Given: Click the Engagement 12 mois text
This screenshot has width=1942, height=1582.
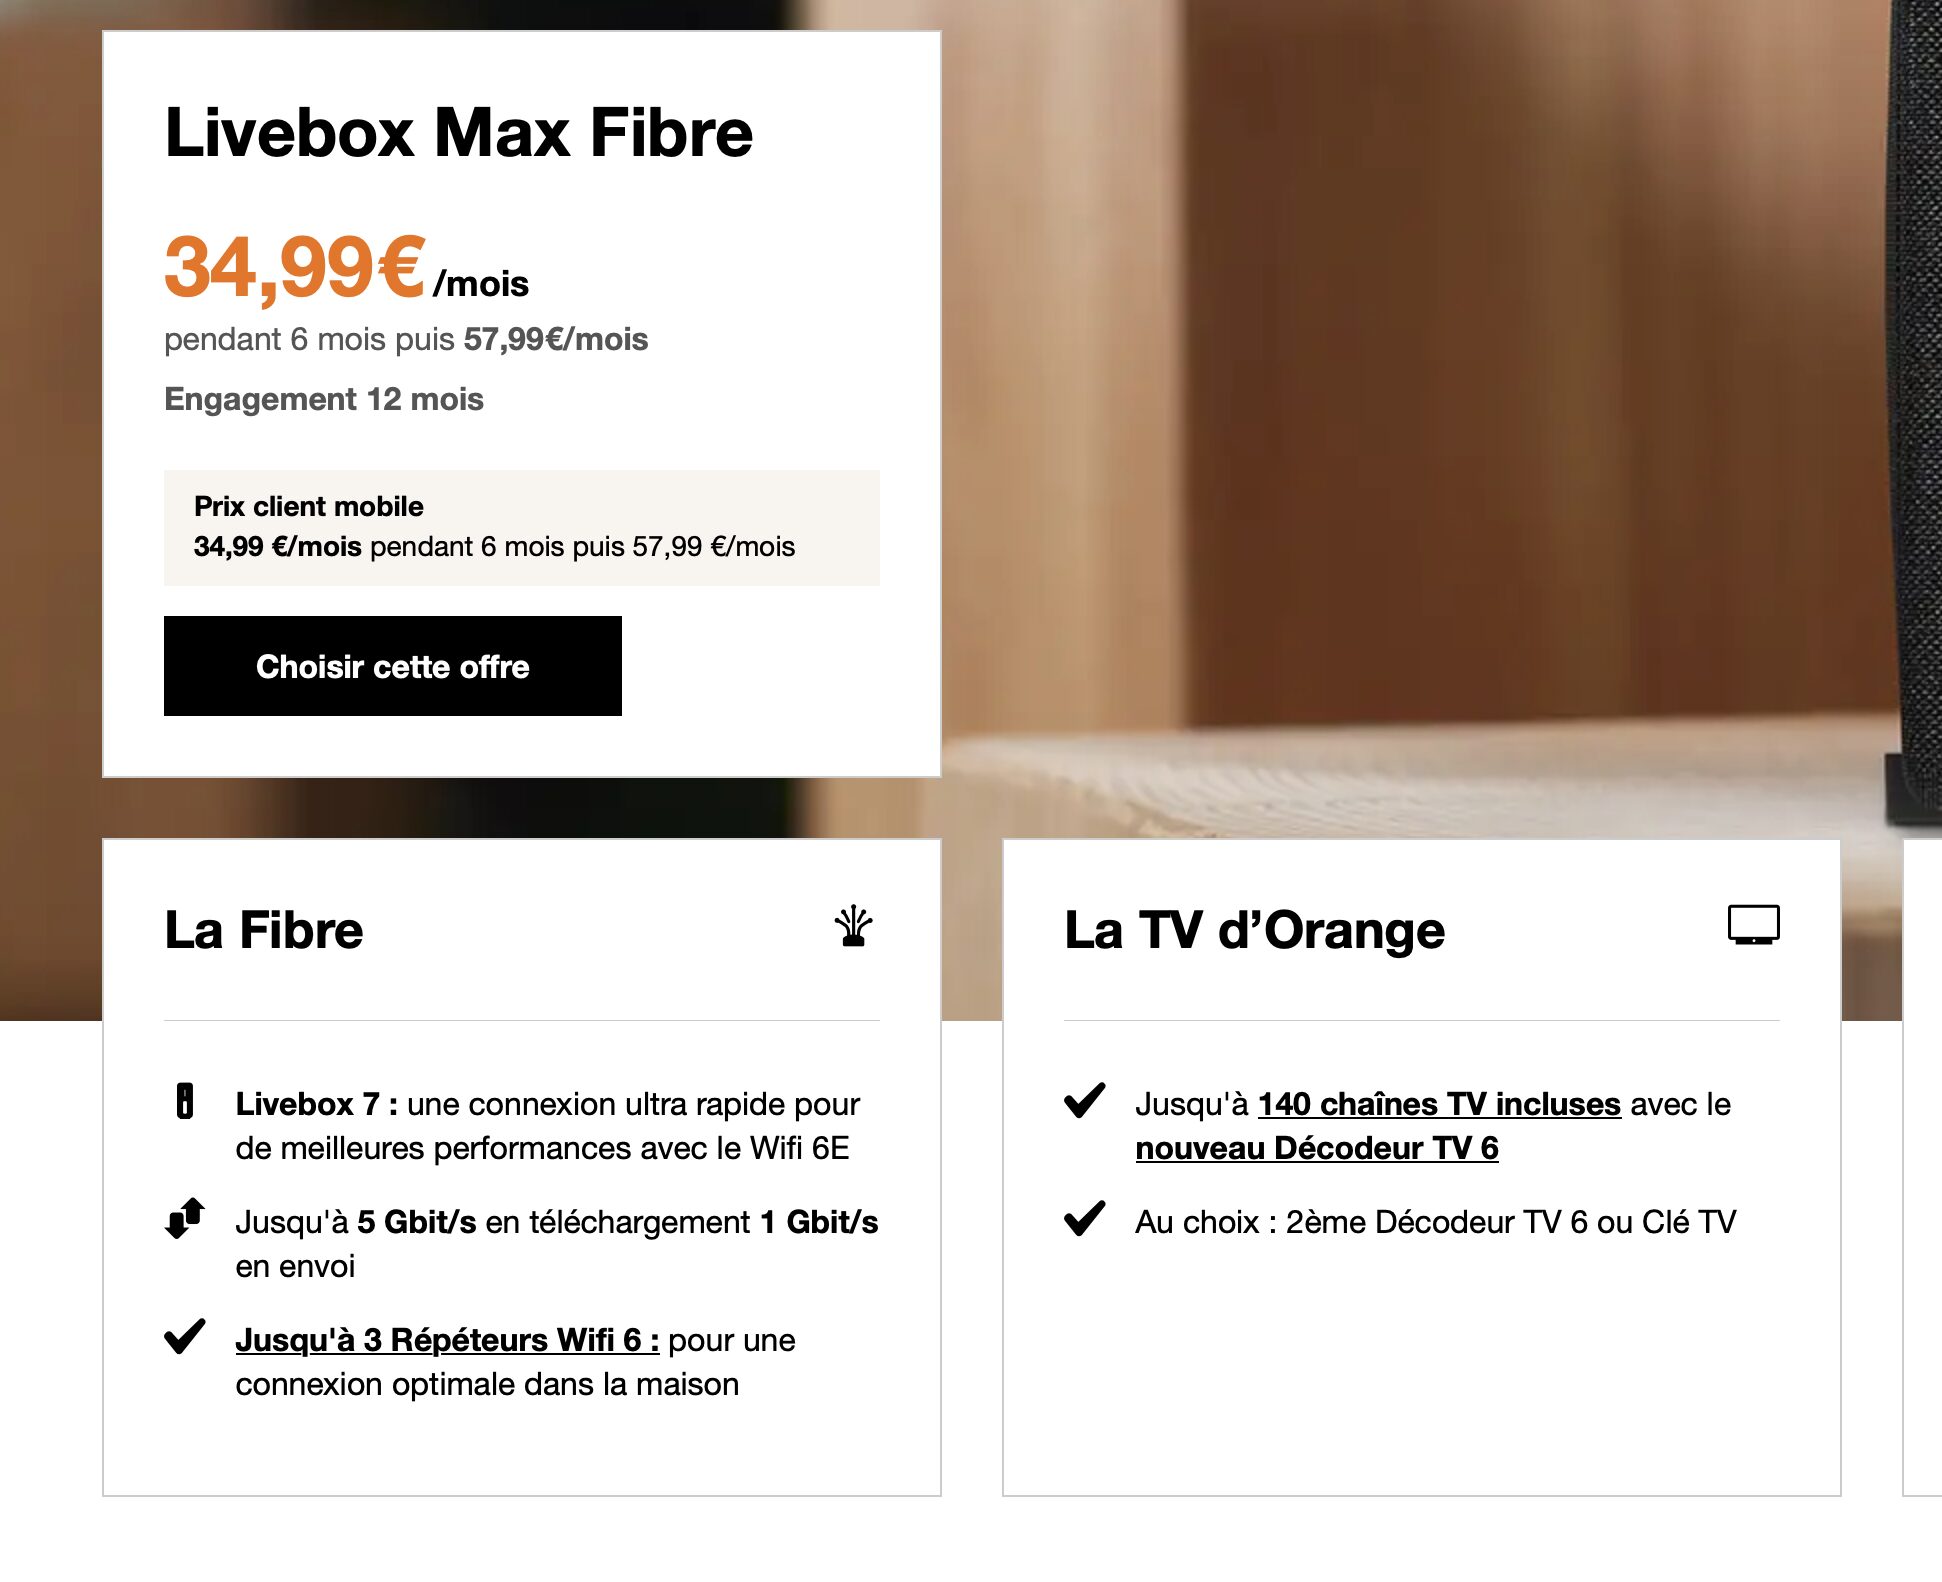Looking at the screenshot, I should 324,399.
